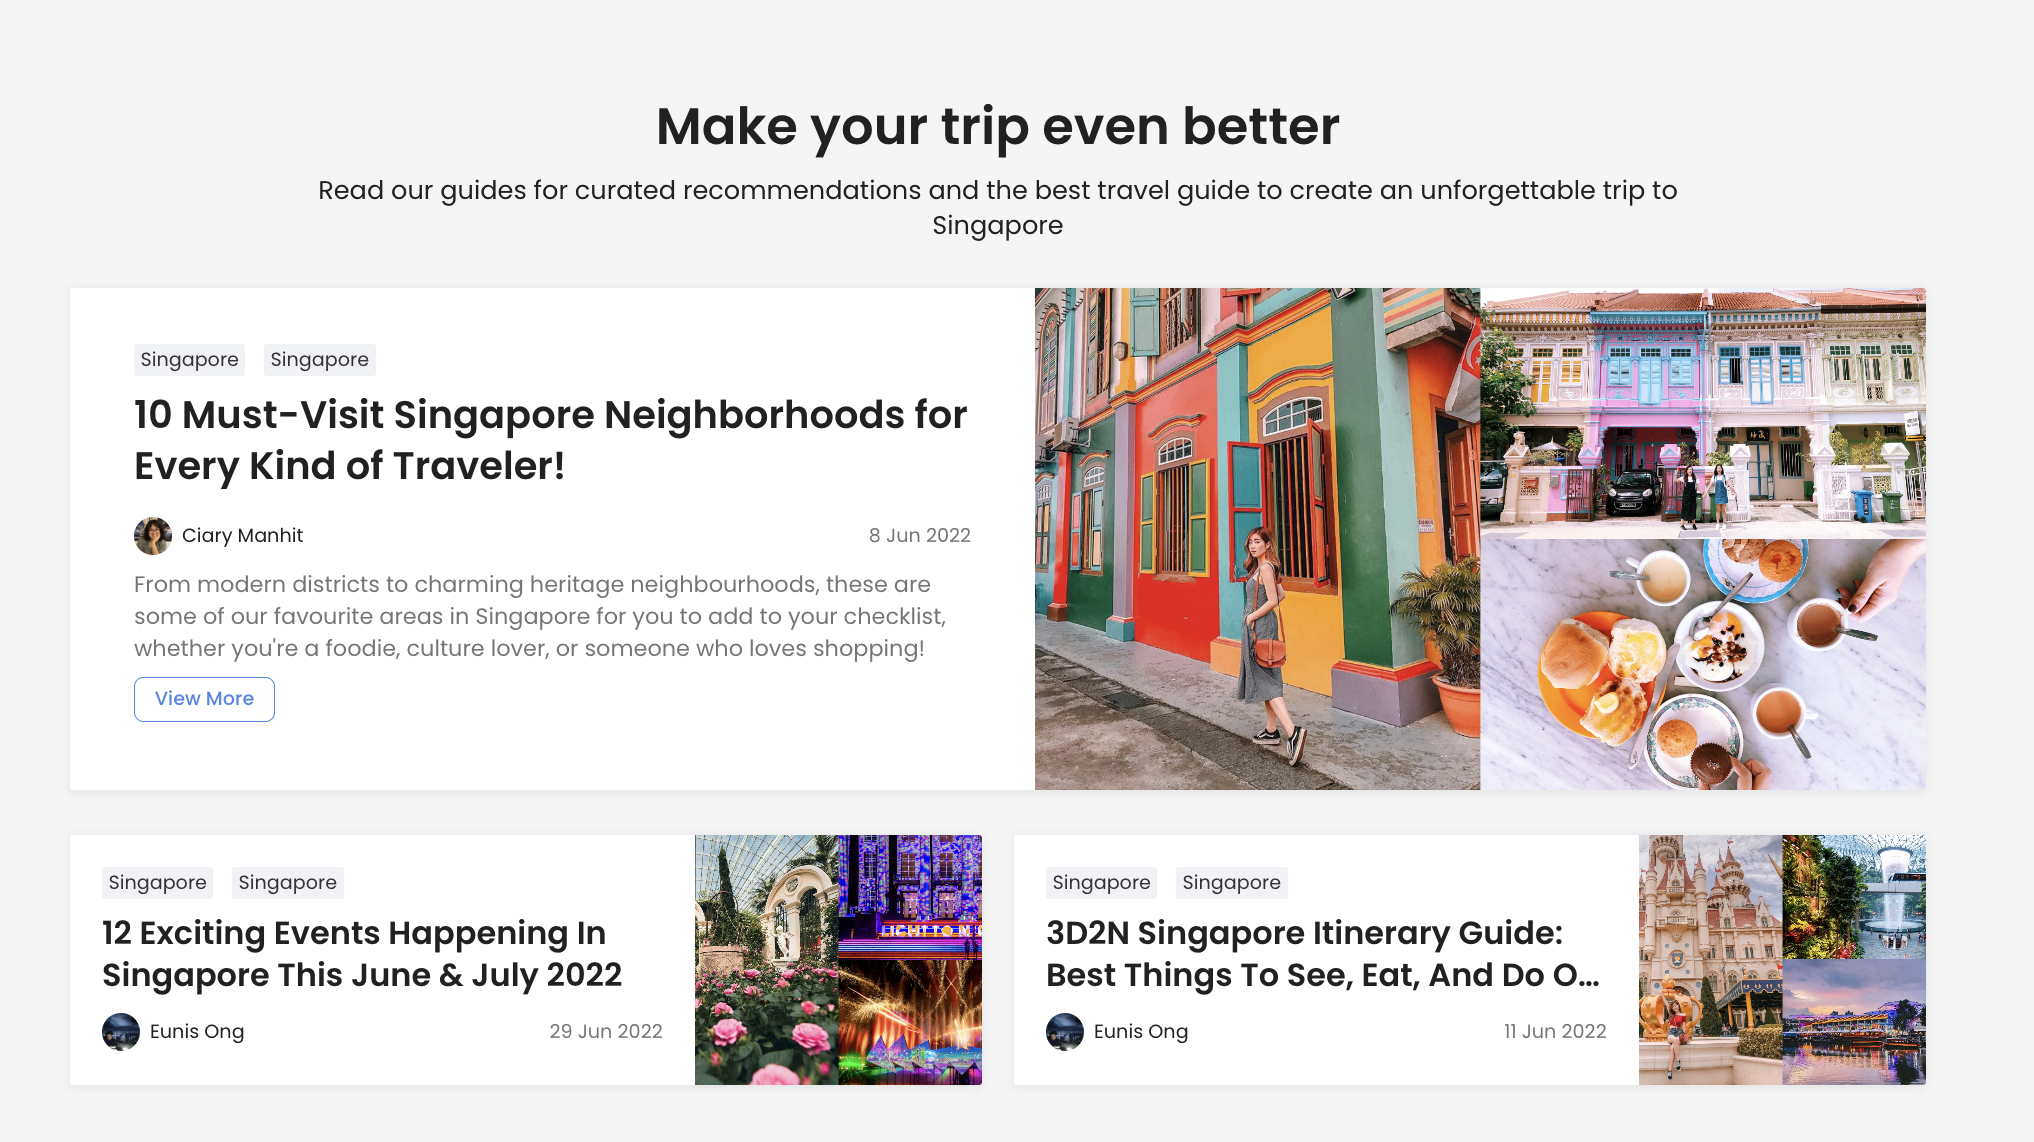Open the View More button
Image resolution: width=2034 pixels, height=1142 pixels.
tap(204, 699)
